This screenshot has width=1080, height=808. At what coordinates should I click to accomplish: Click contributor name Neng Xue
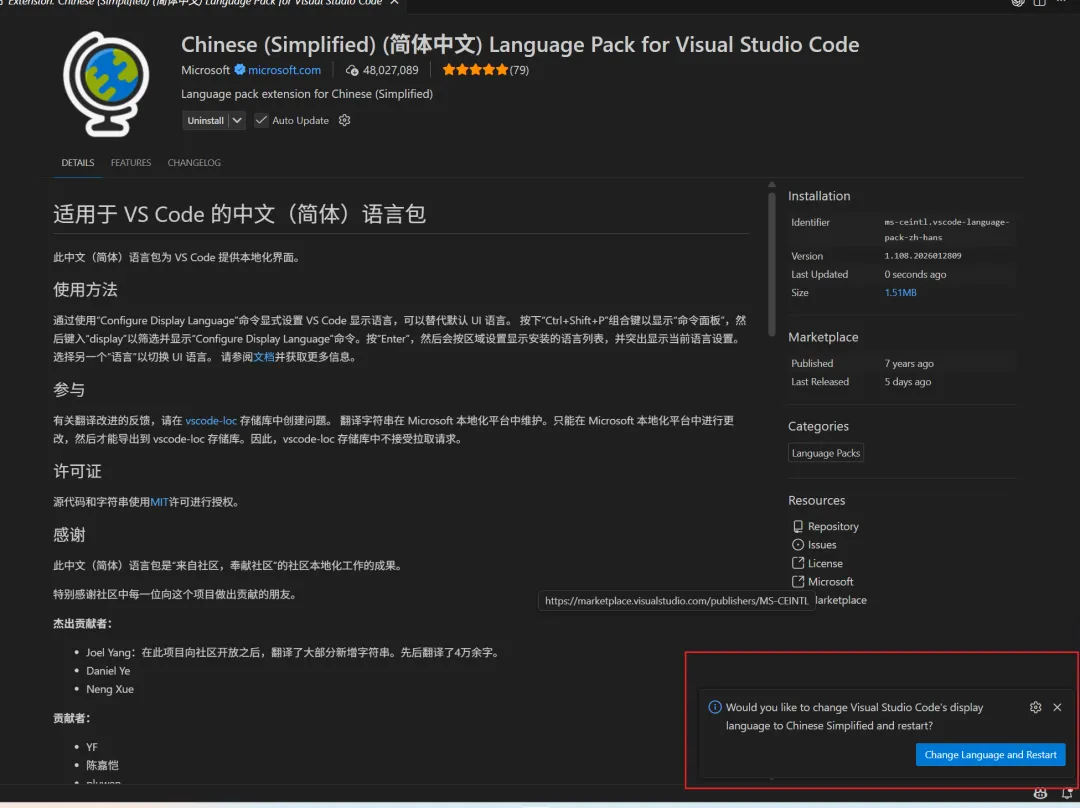click(x=110, y=690)
